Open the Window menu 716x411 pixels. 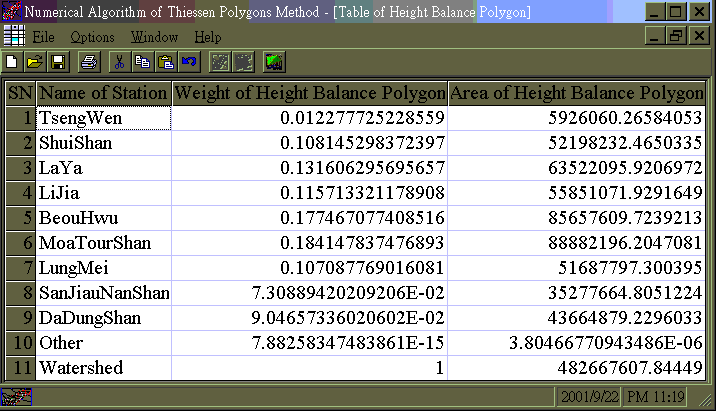point(154,37)
